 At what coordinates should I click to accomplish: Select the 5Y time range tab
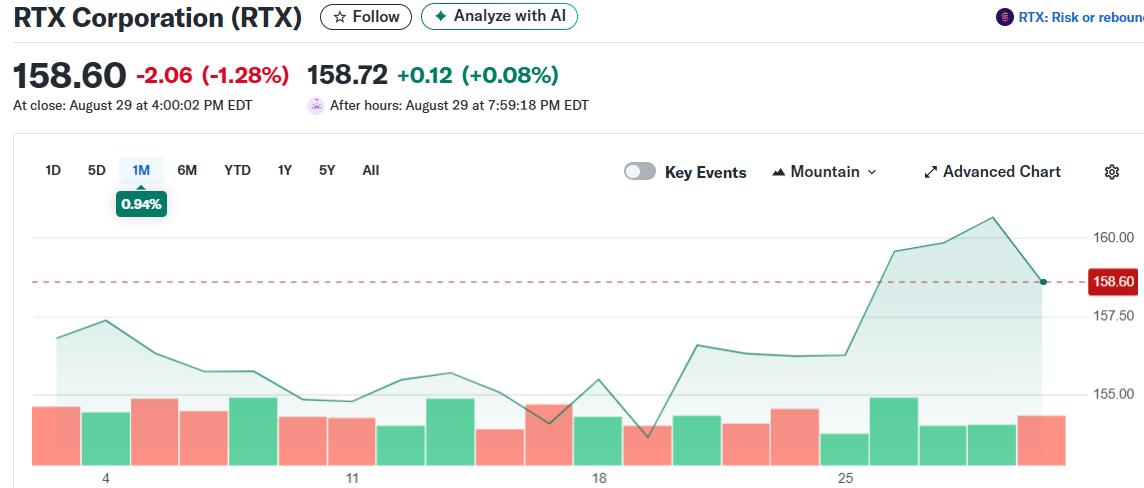[327, 171]
